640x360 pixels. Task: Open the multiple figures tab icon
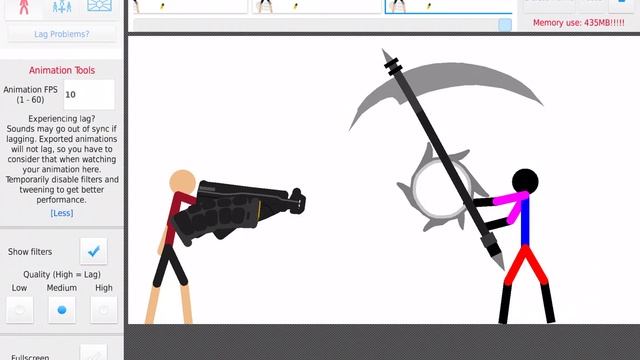[x=62, y=7]
